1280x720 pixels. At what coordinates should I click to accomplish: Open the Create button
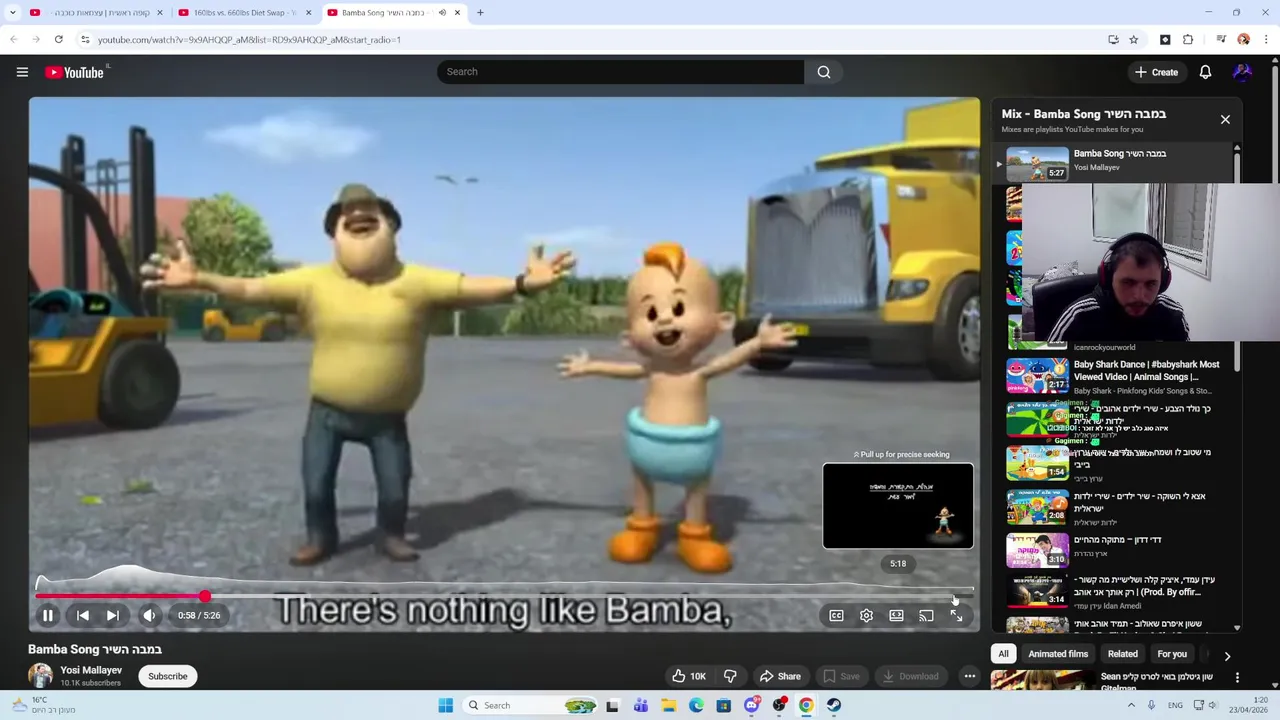click(x=1157, y=72)
